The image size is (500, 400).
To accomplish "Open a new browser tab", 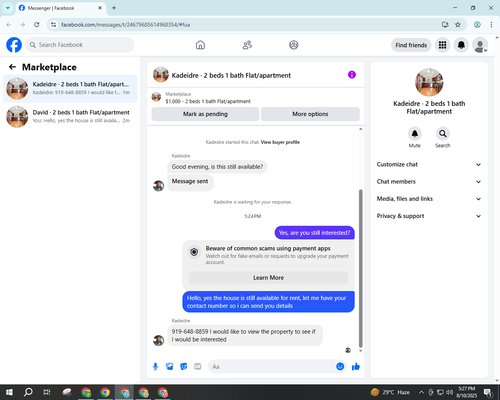I will [x=114, y=8].
